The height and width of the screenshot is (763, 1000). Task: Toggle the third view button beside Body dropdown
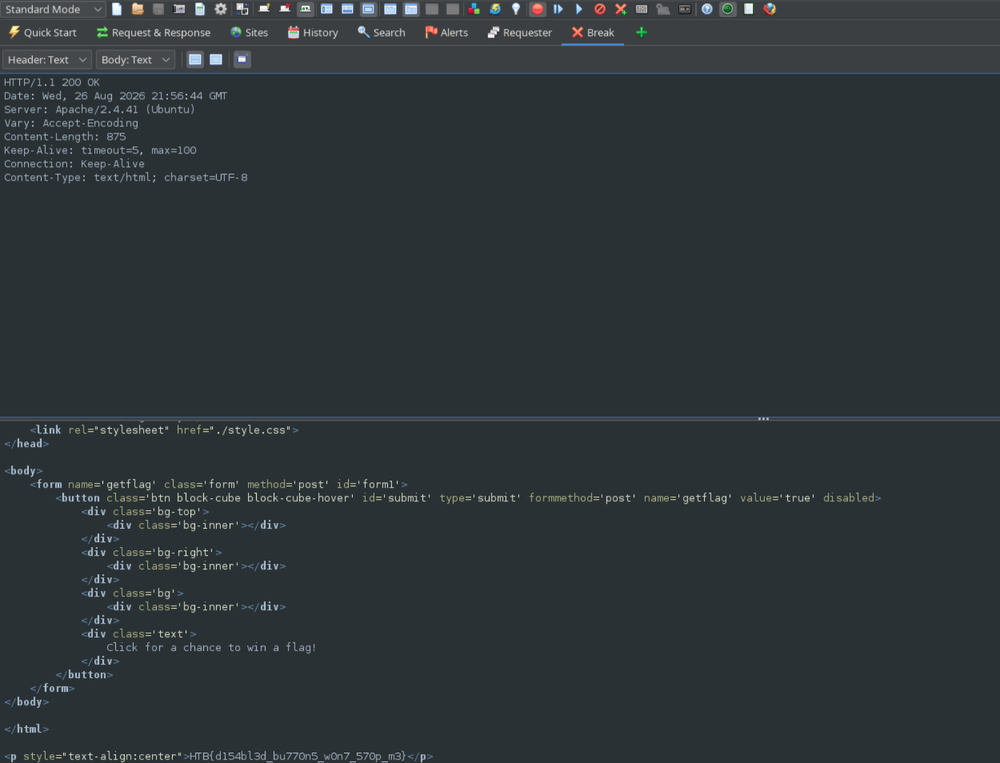(242, 59)
